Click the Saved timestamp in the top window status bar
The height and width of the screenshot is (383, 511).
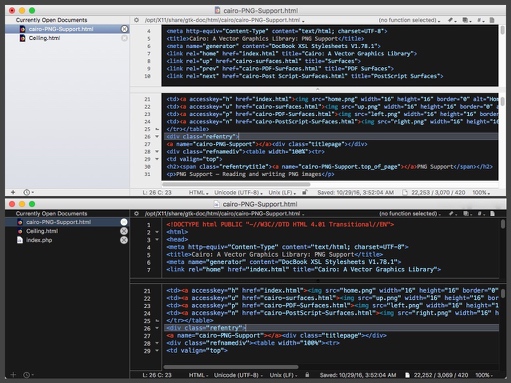pyautogui.click(x=355, y=192)
